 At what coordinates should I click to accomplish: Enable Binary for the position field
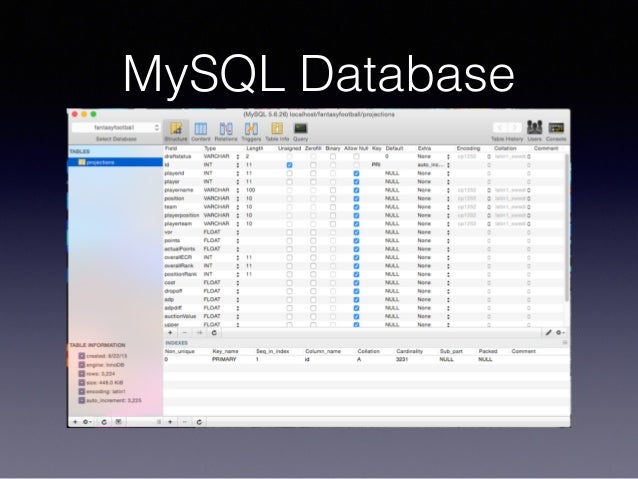click(x=333, y=199)
